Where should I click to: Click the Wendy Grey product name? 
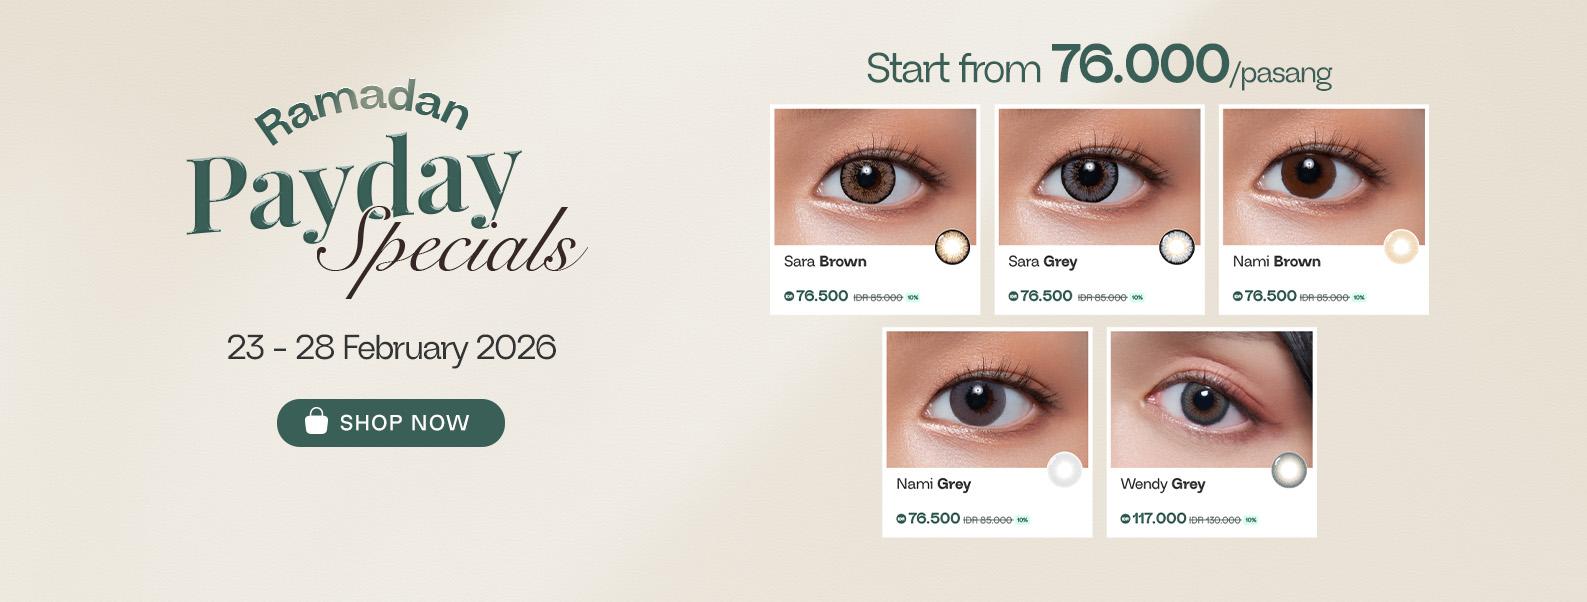[1162, 484]
